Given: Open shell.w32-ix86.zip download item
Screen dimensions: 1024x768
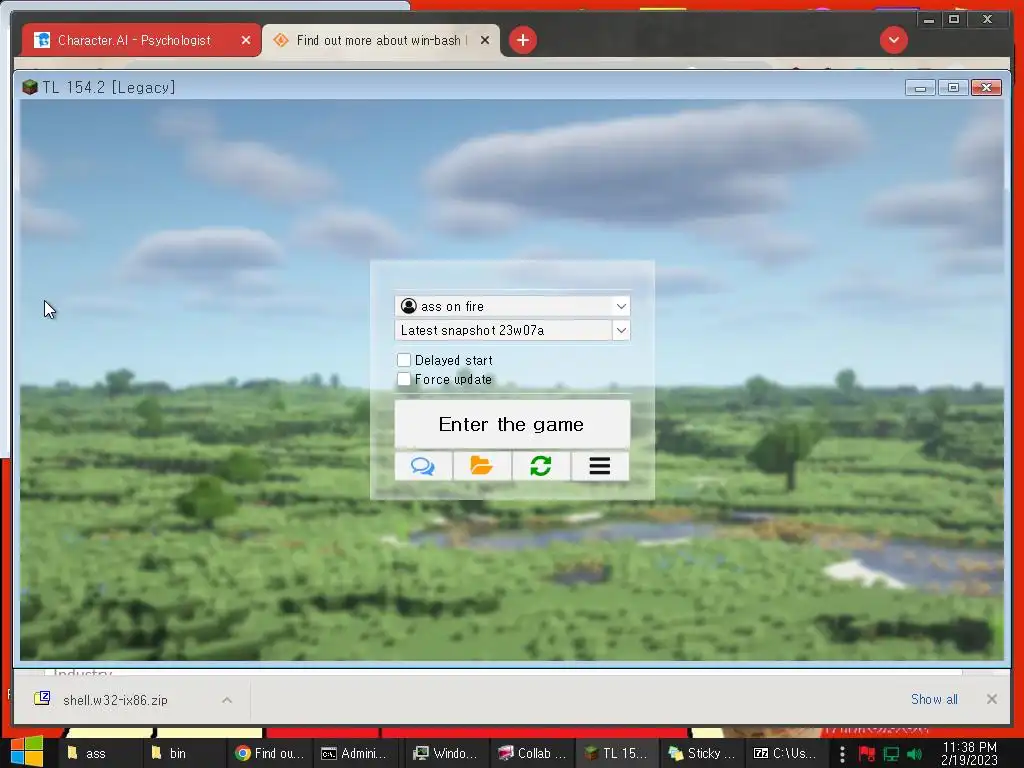Looking at the screenshot, I should point(115,700).
